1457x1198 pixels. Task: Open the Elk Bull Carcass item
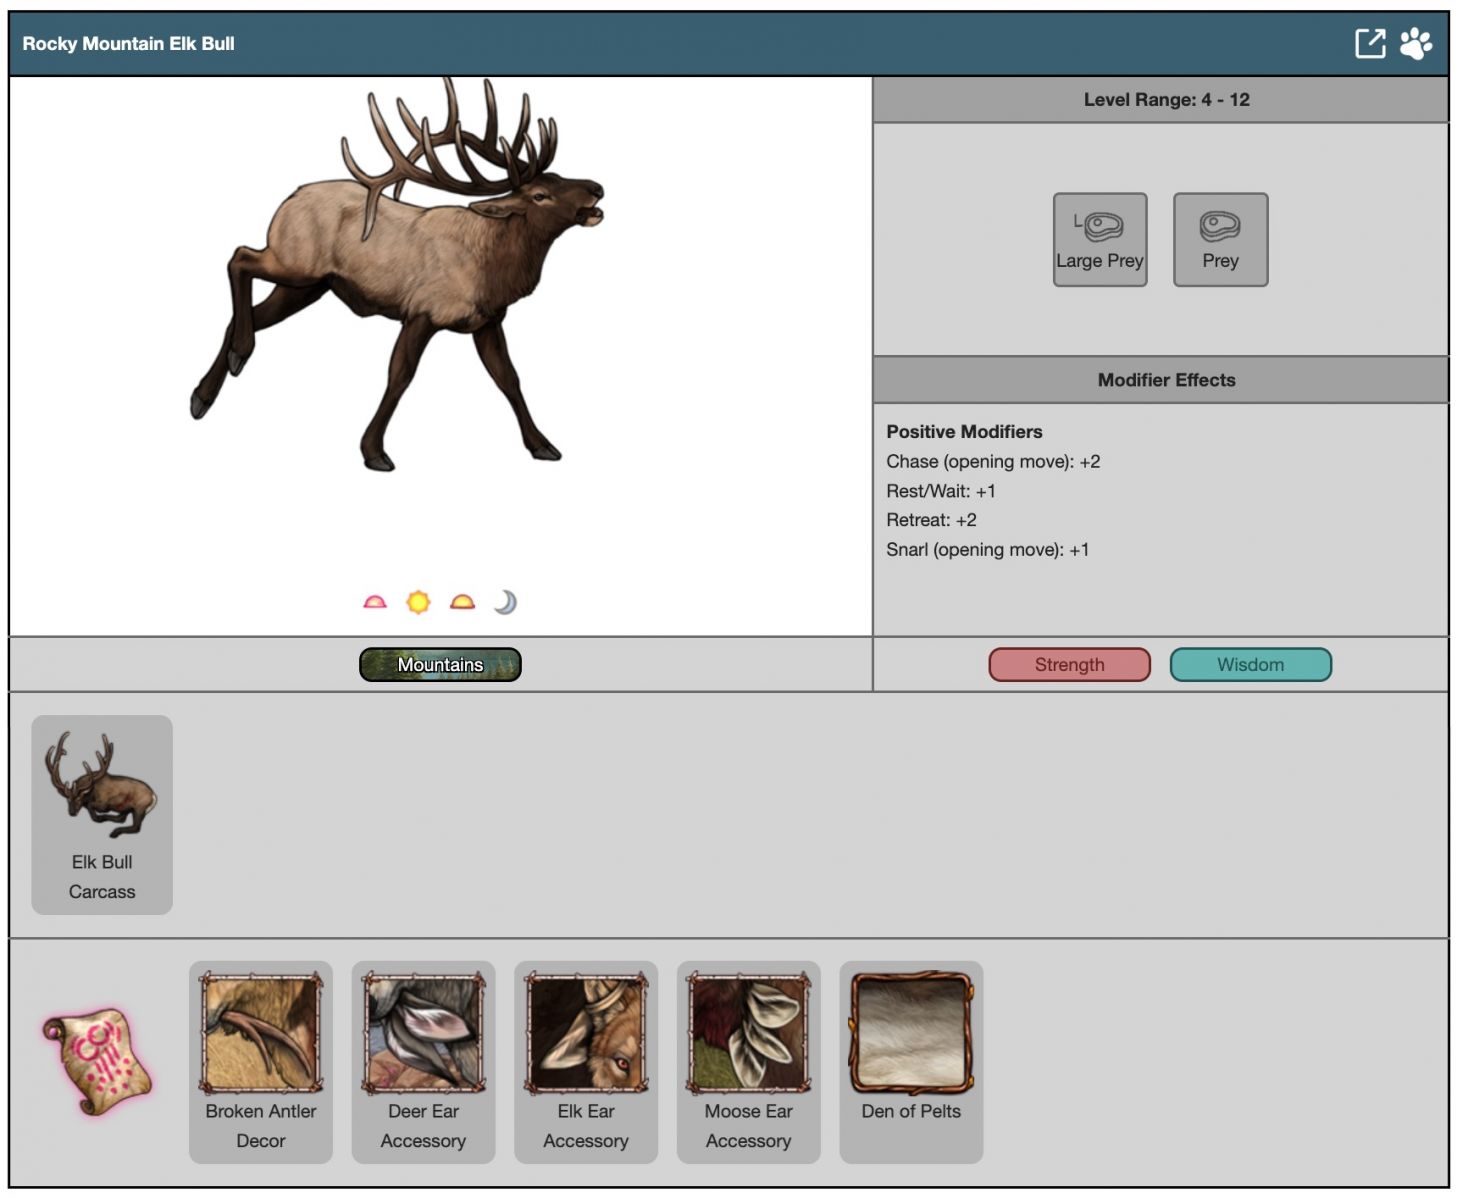(x=102, y=814)
